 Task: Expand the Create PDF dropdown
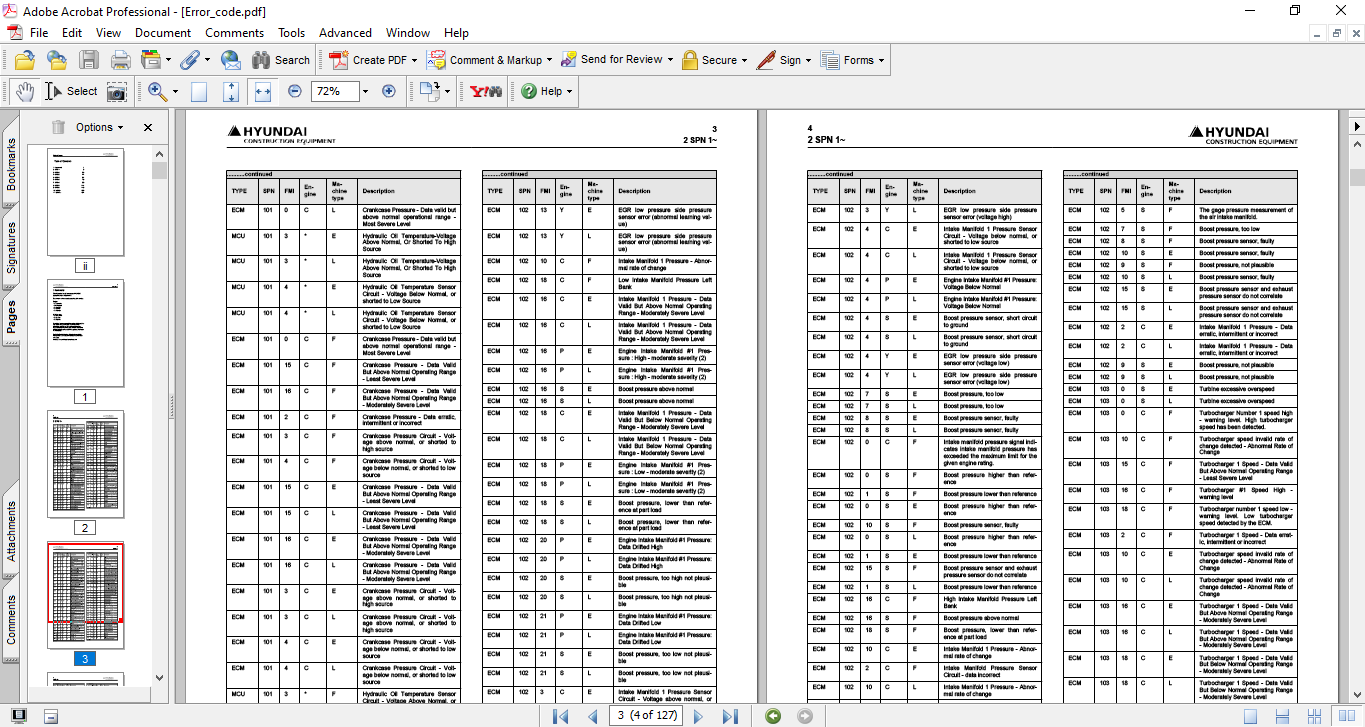(x=415, y=60)
